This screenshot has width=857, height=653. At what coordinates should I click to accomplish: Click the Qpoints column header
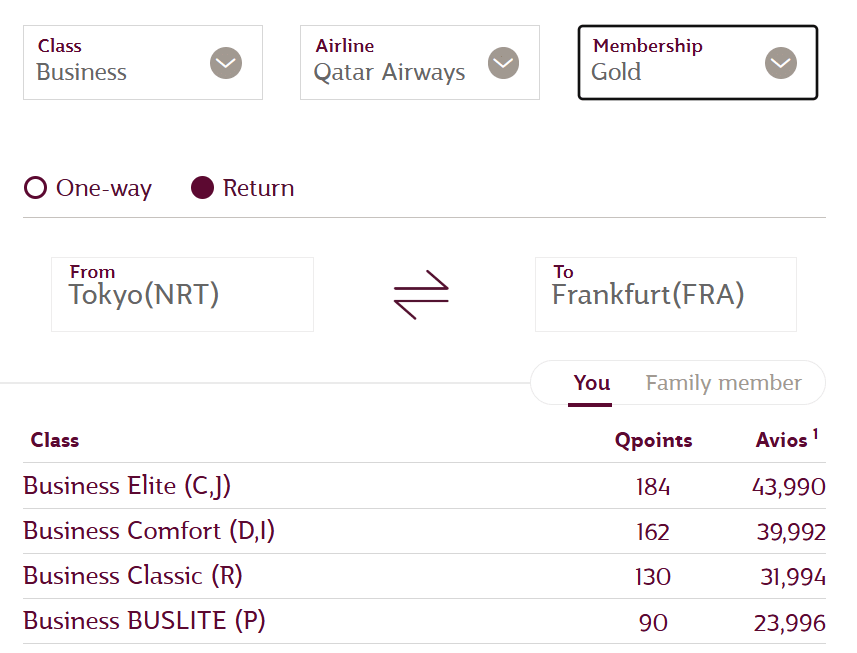(x=653, y=440)
